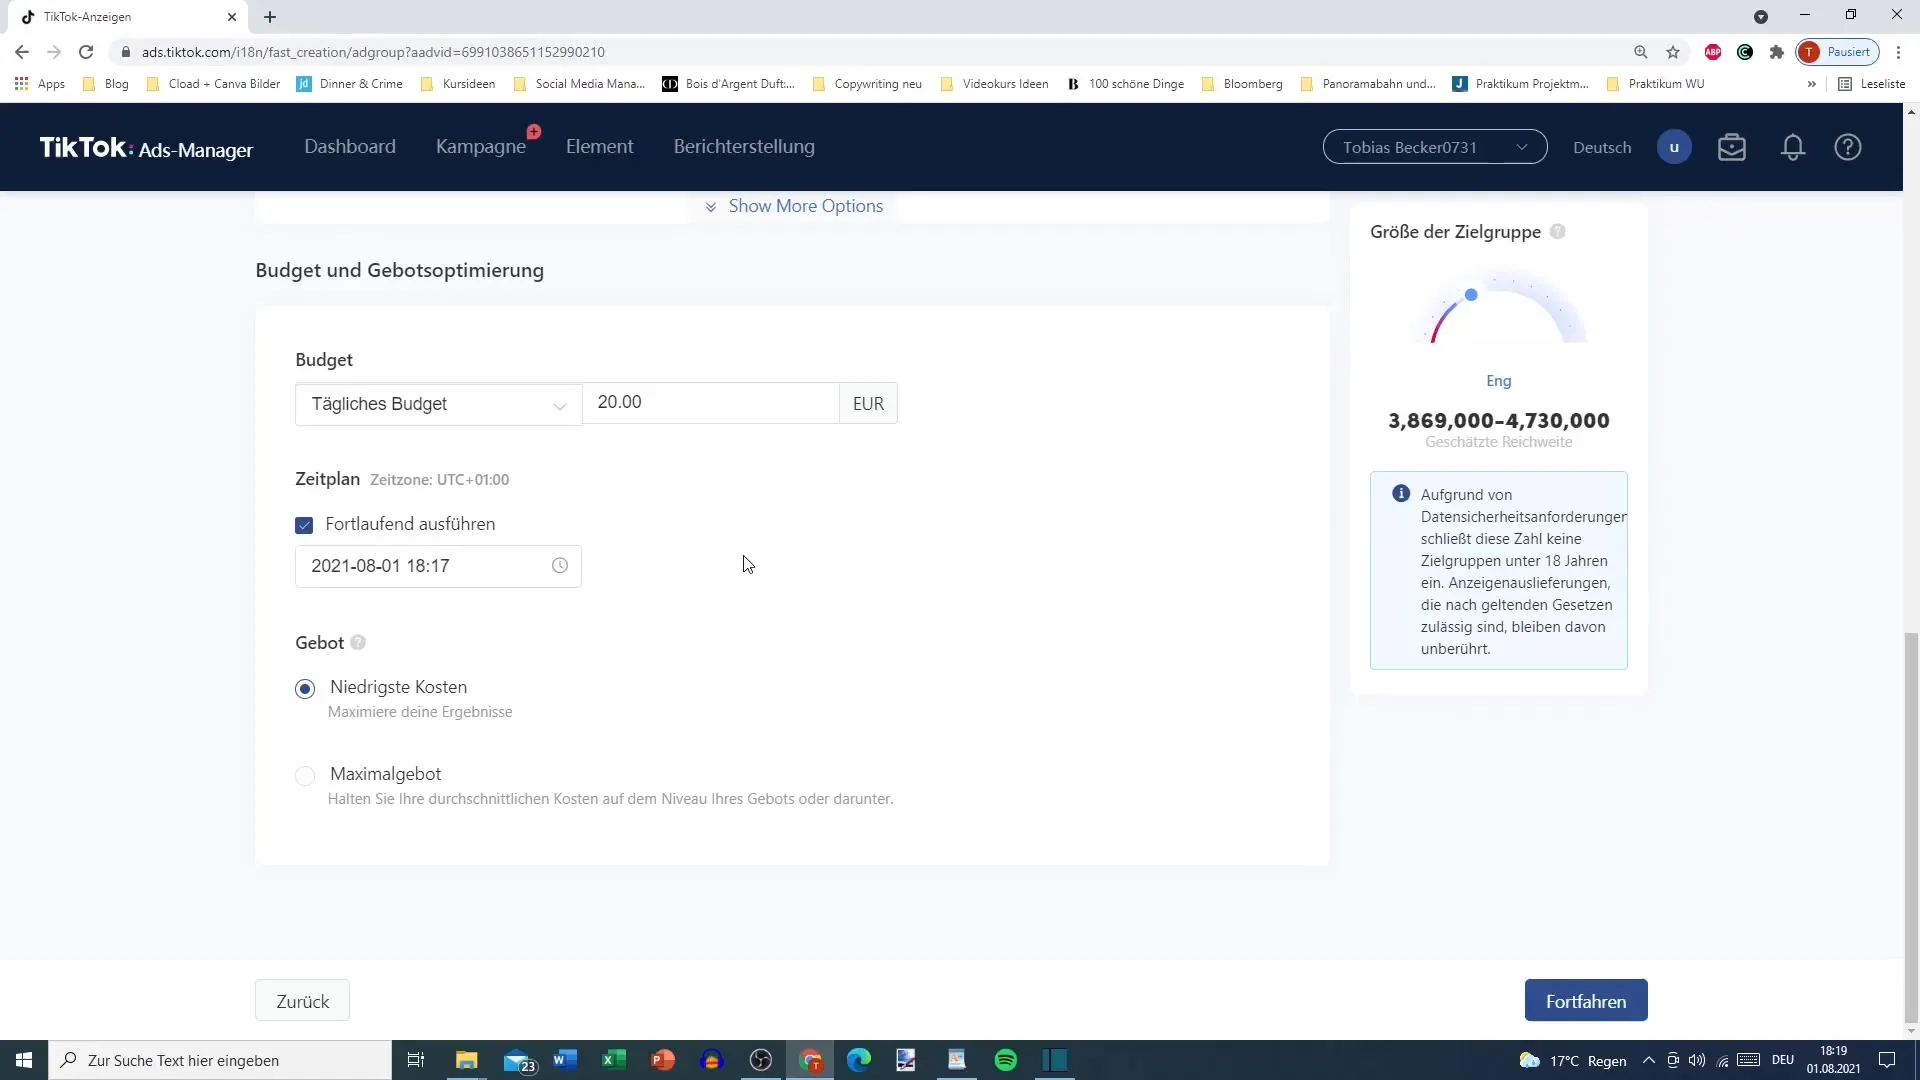This screenshot has height=1080, width=1920.
Task: Click the 17°C Regen weather widget
Action: (1573, 1060)
